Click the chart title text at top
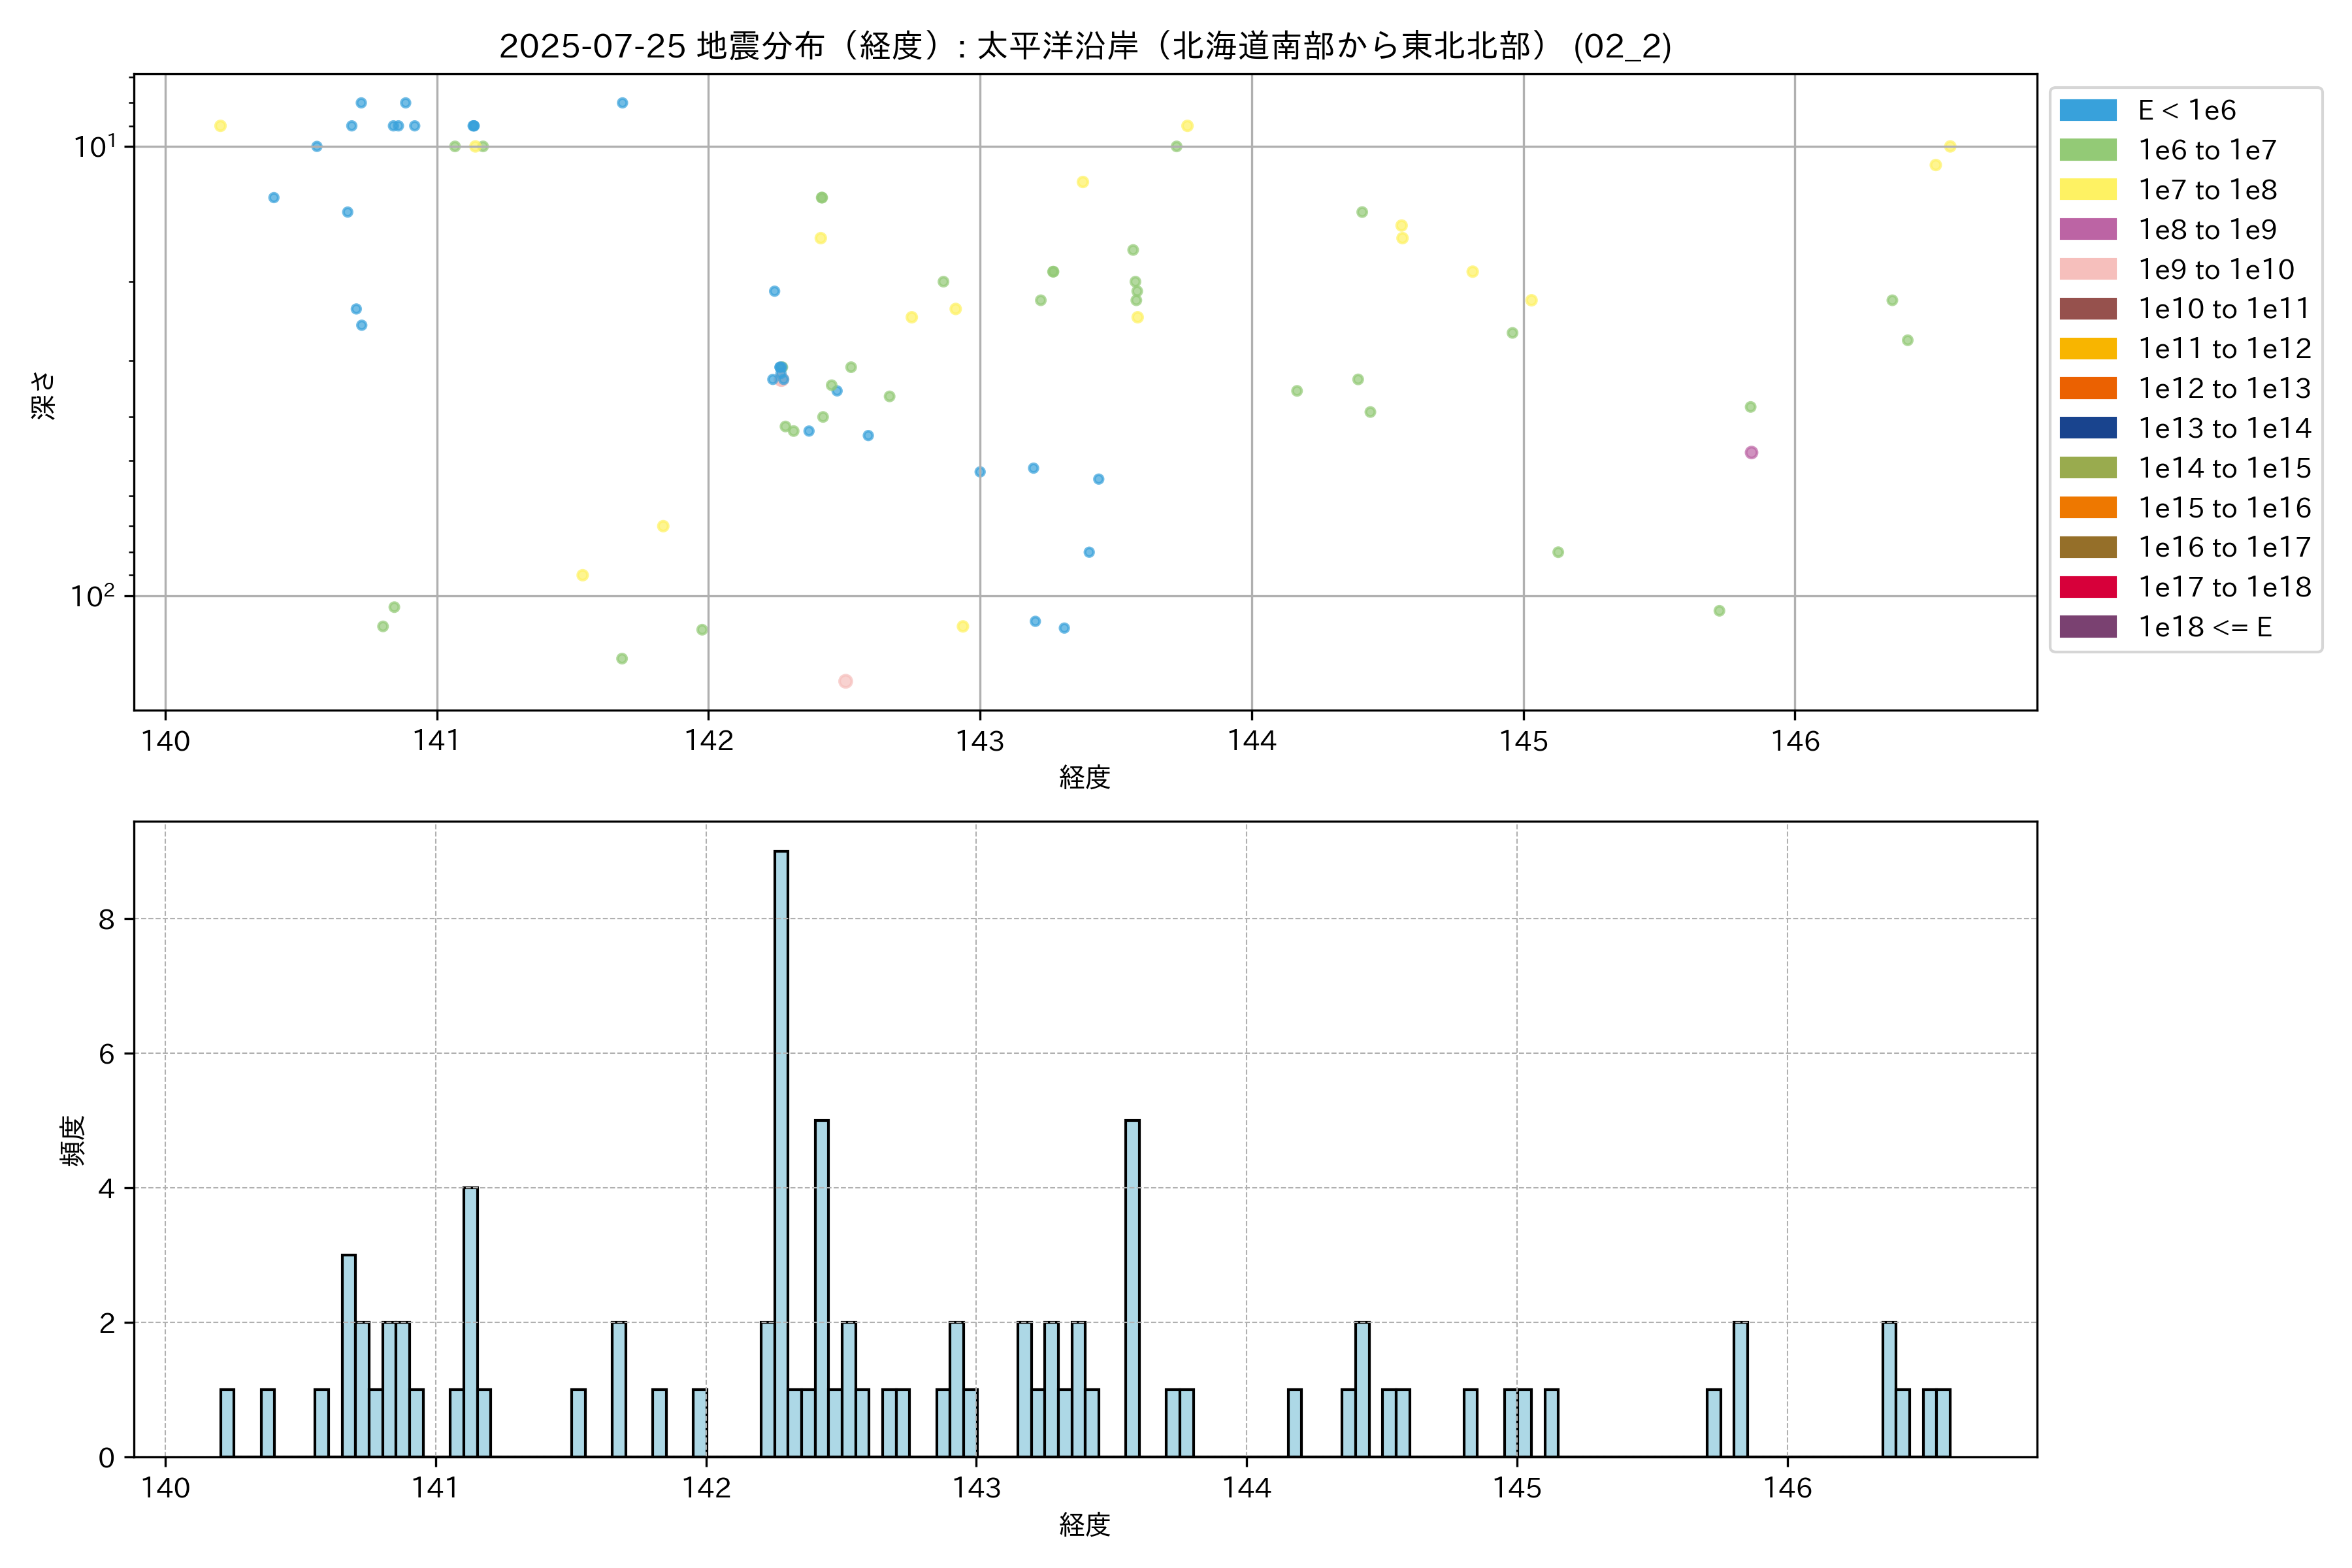This screenshot has width=2352, height=1568. click(1085, 46)
